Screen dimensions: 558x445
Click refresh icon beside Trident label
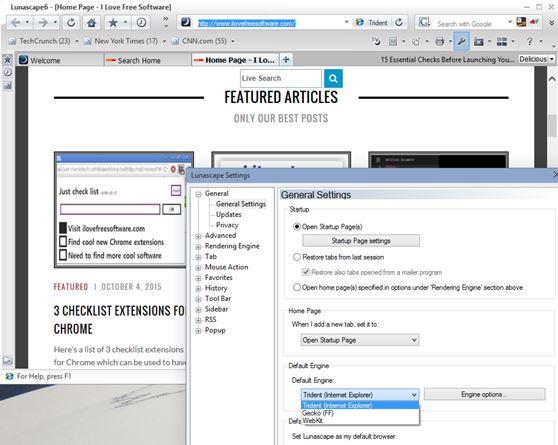click(399, 22)
